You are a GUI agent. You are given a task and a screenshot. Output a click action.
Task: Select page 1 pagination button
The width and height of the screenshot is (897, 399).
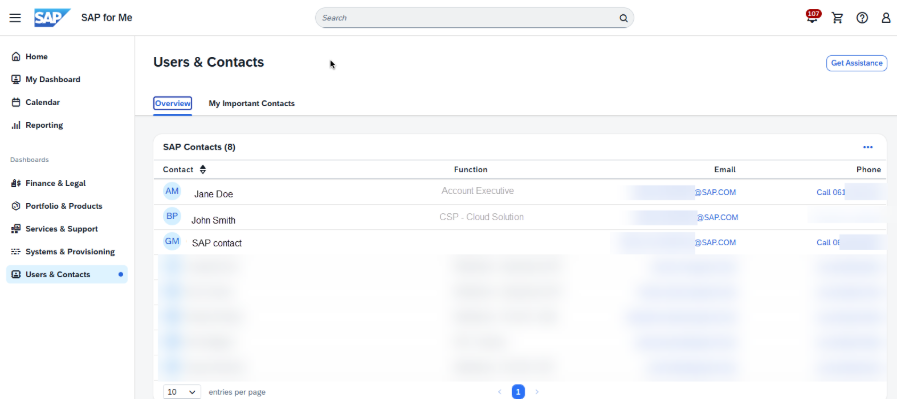(x=518, y=392)
